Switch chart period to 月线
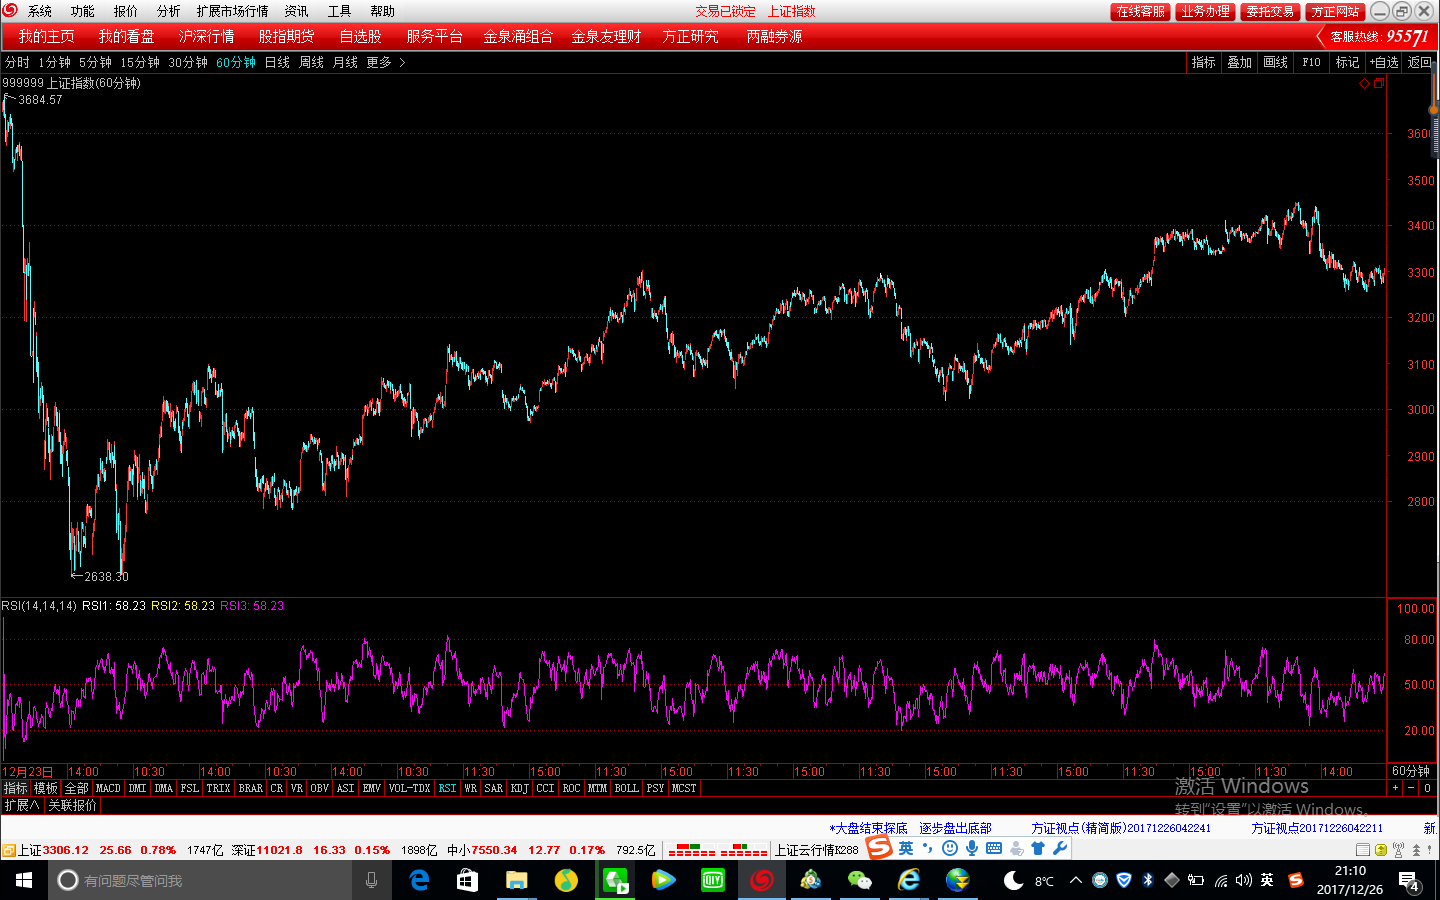Image resolution: width=1440 pixels, height=900 pixels. (x=345, y=62)
